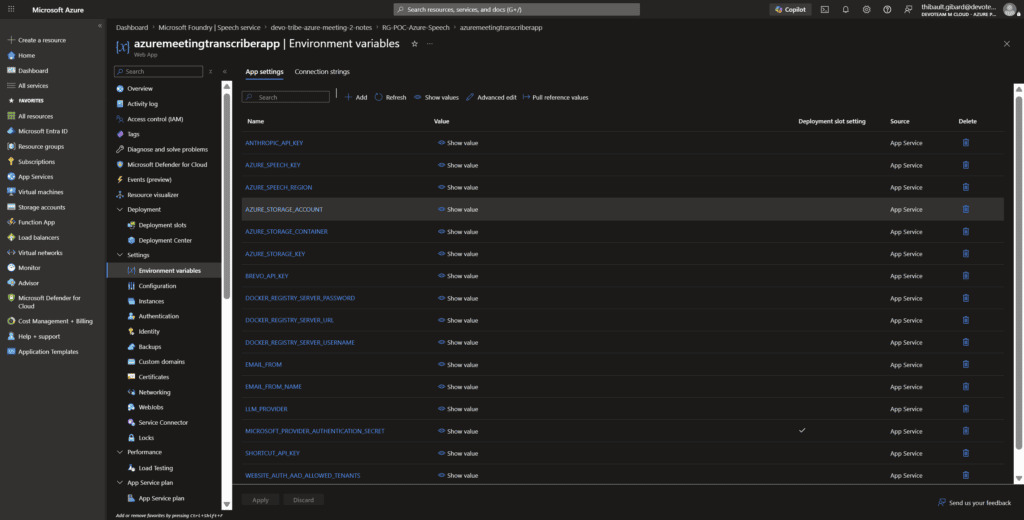Show all values in the toolbar
Image resolution: width=1024 pixels, height=520 pixels.
(x=436, y=97)
